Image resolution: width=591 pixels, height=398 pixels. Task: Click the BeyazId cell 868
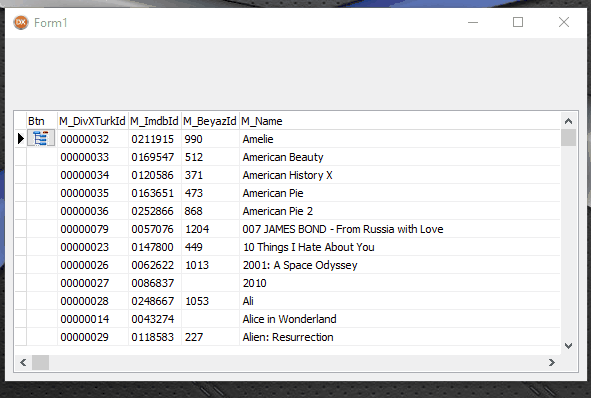tap(210, 211)
